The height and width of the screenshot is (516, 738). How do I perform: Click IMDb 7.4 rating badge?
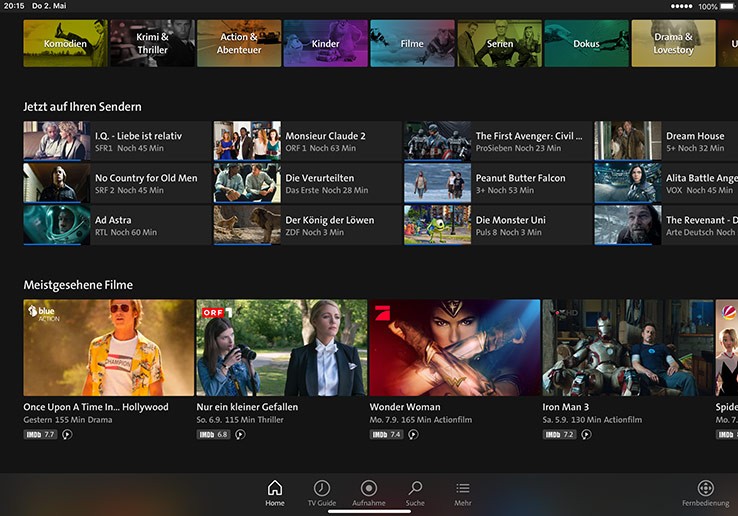pyautogui.click(x=386, y=435)
